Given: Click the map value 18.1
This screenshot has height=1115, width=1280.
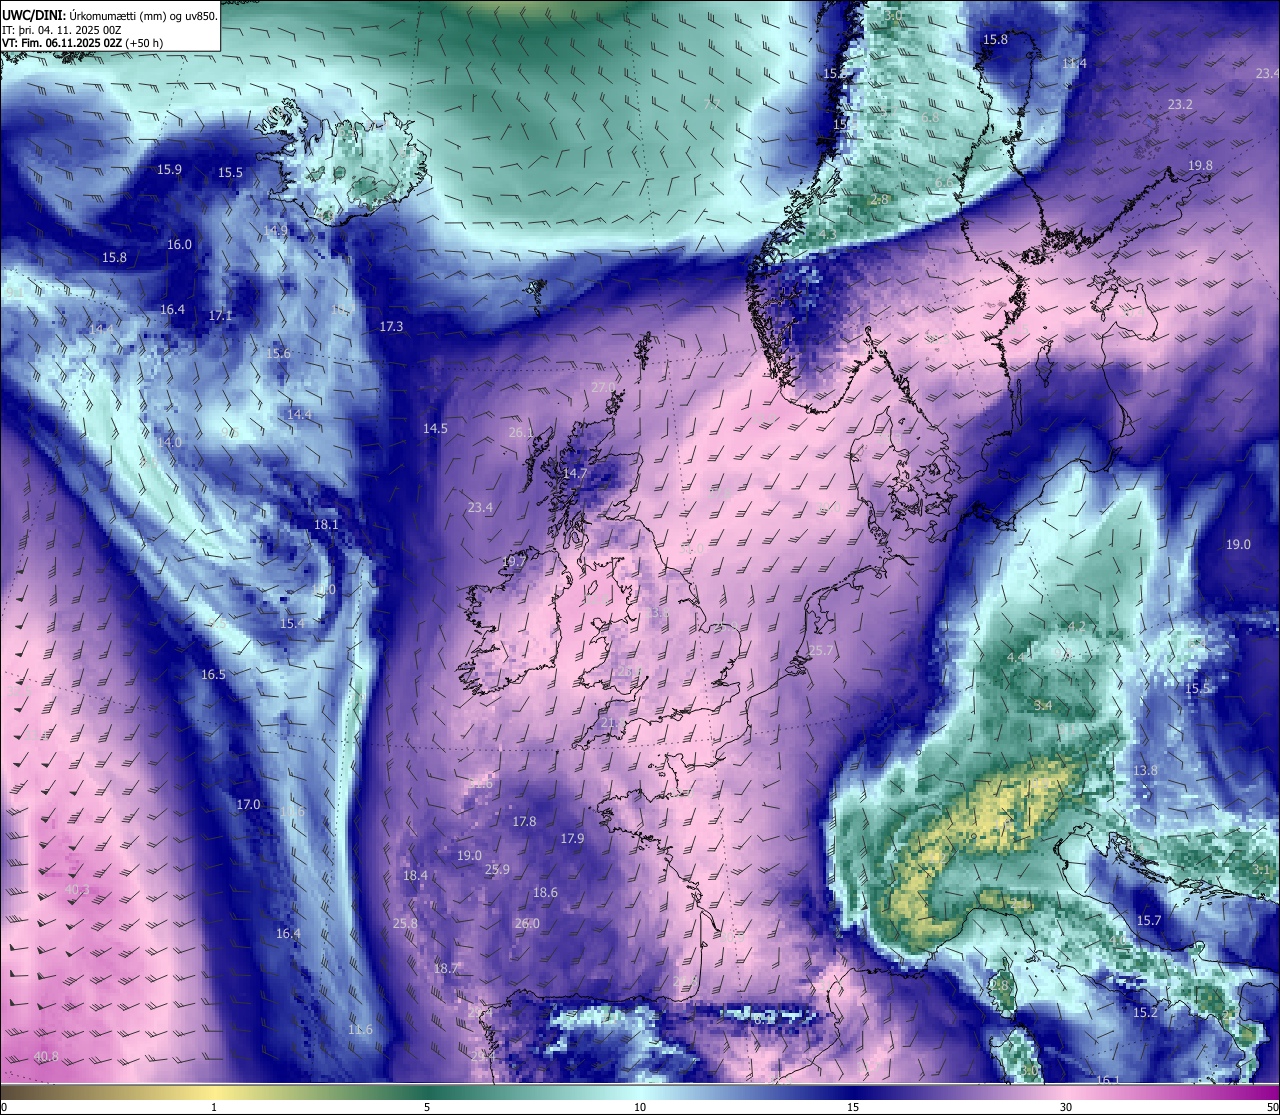Looking at the screenshot, I should coord(326,524).
